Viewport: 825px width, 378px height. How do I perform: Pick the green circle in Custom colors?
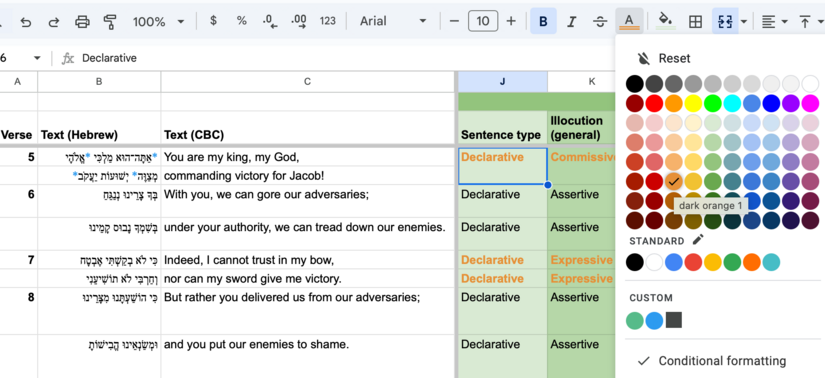coord(635,320)
